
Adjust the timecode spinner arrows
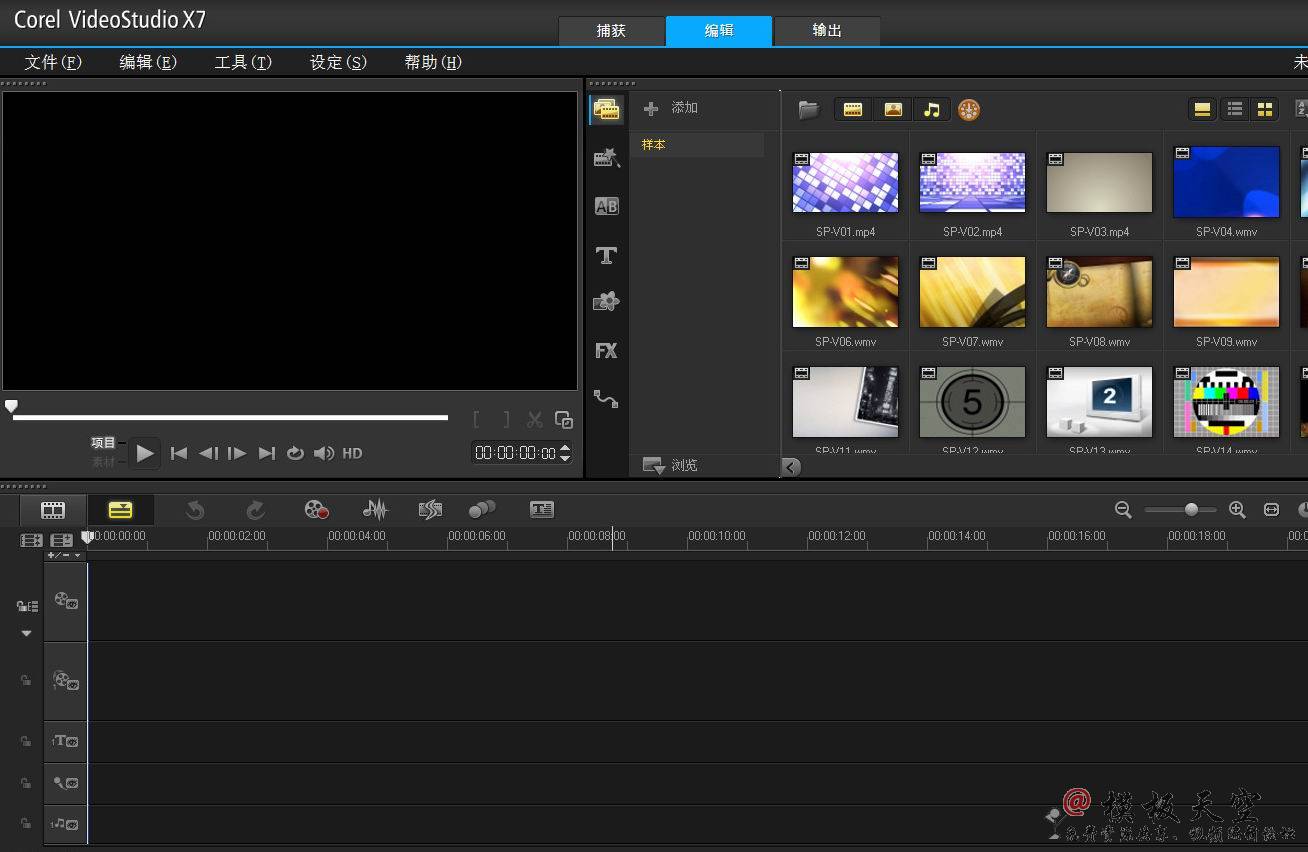[x=565, y=453]
